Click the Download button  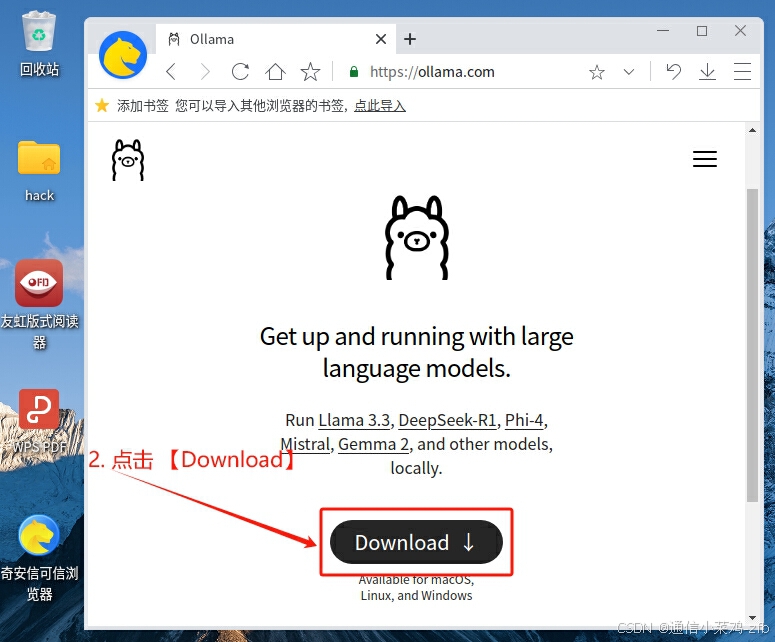416,542
